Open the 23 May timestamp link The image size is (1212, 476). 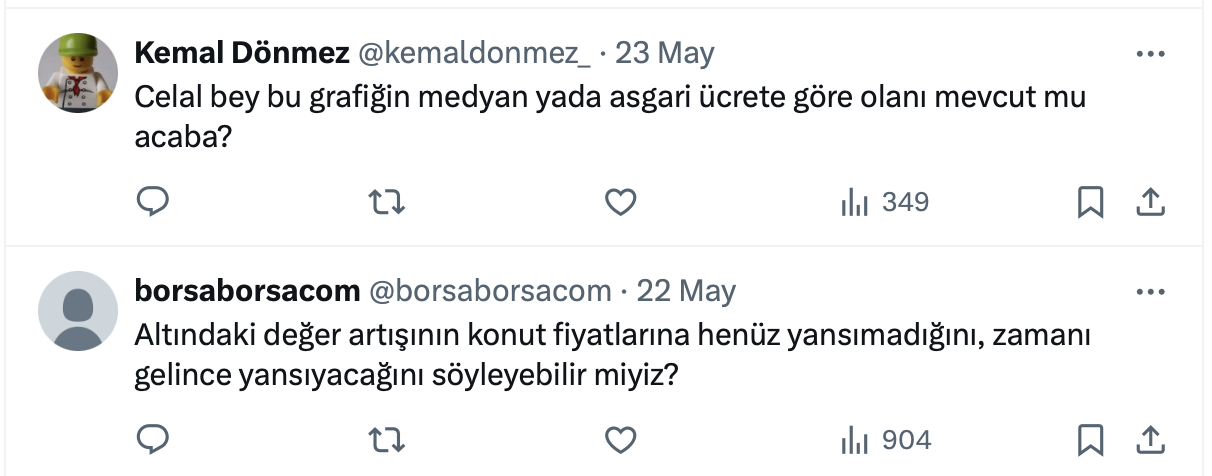tap(665, 53)
